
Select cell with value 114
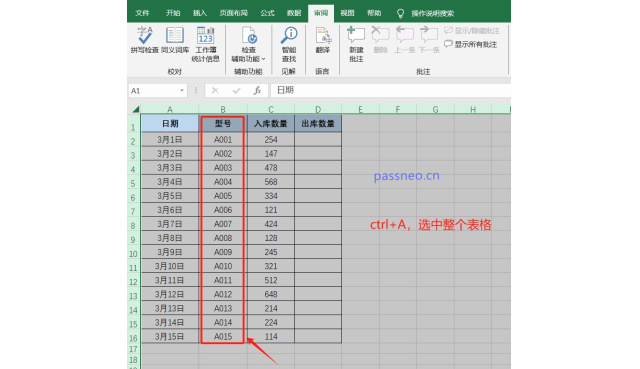point(271,336)
